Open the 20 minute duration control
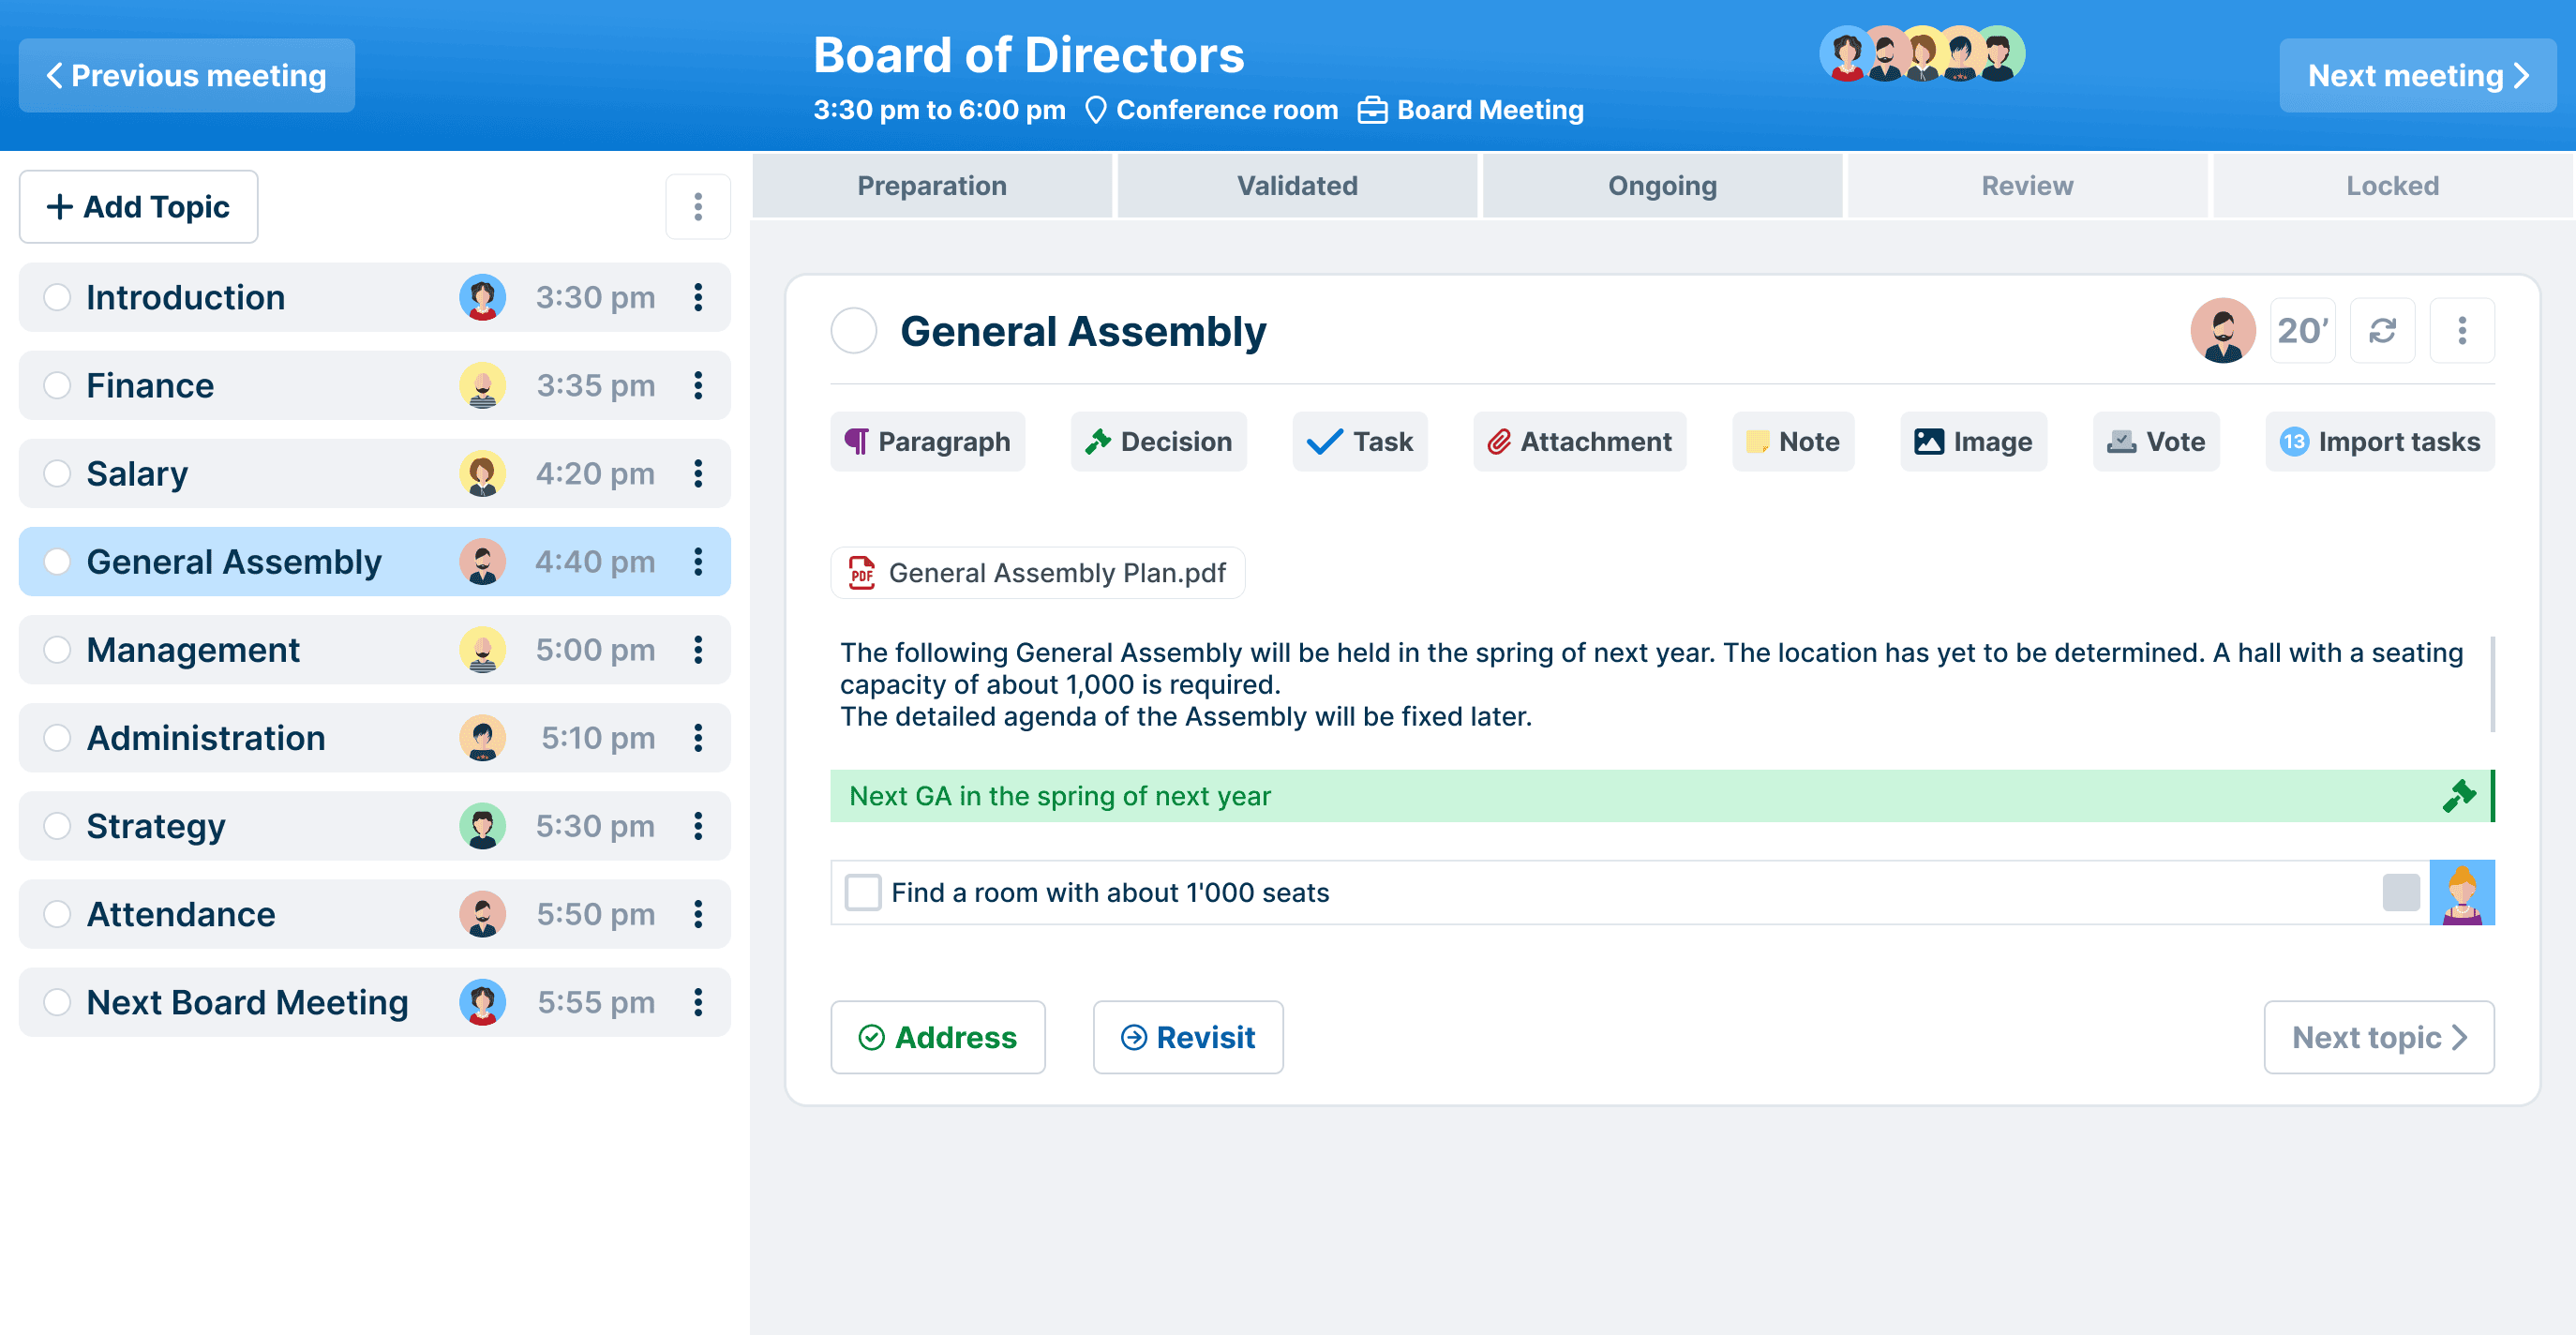The width and height of the screenshot is (2576, 1335). (2302, 330)
